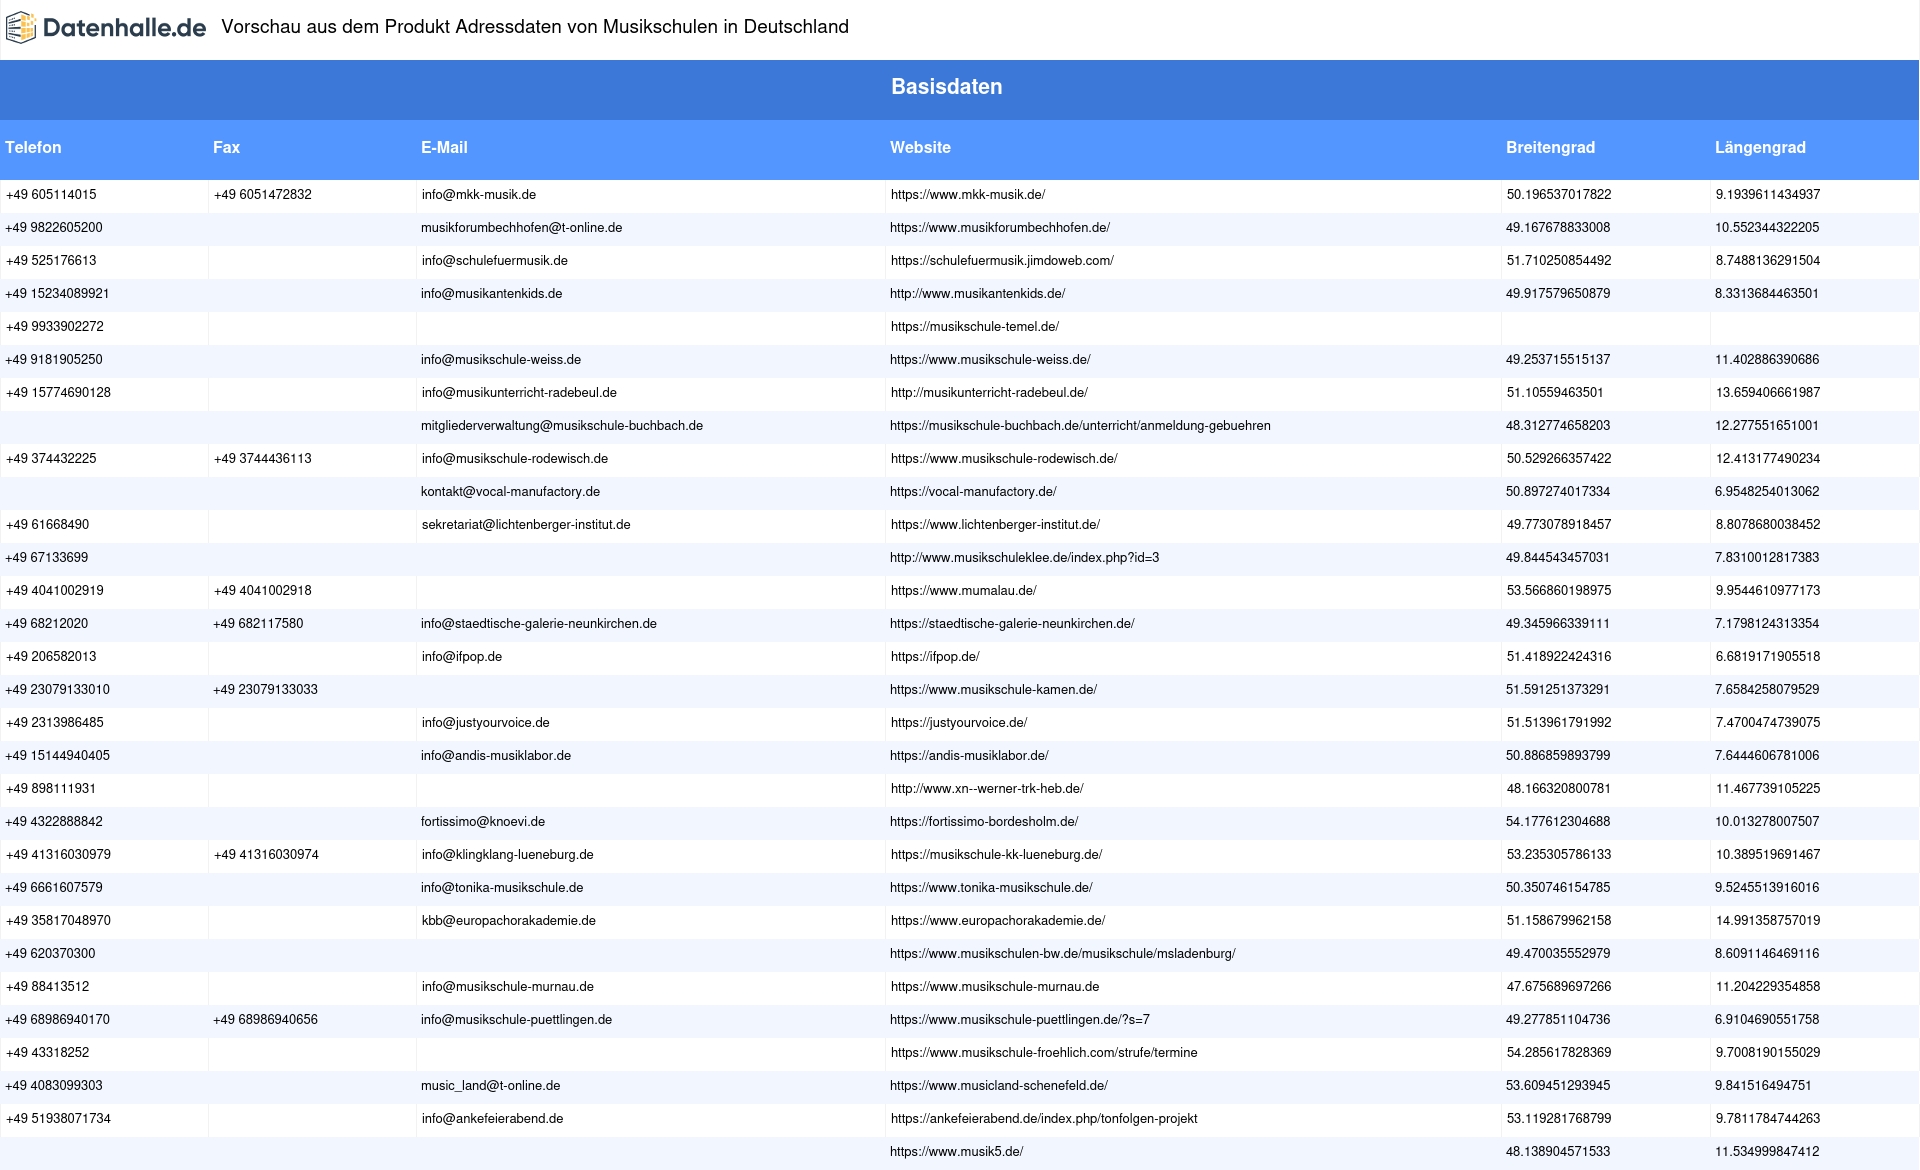The height and width of the screenshot is (1170, 1920).
Task: Click the phone number +49 605114015
Action: click(x=51, y=195)
